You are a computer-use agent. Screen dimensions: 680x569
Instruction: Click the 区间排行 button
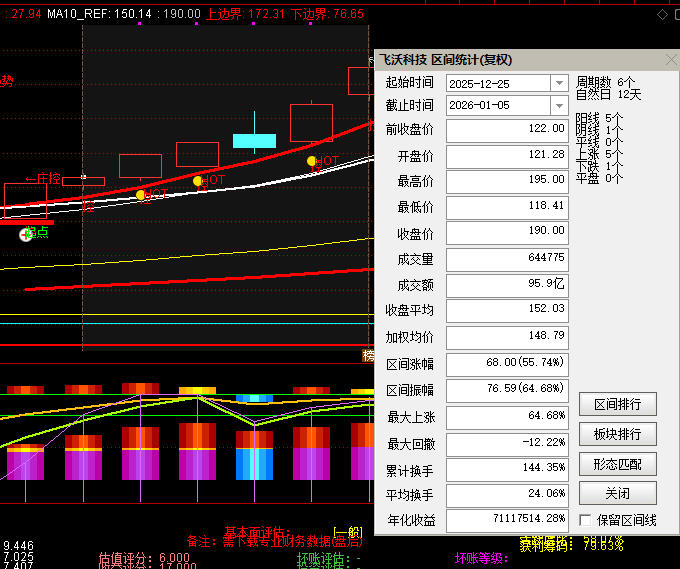tap(617, 404)
